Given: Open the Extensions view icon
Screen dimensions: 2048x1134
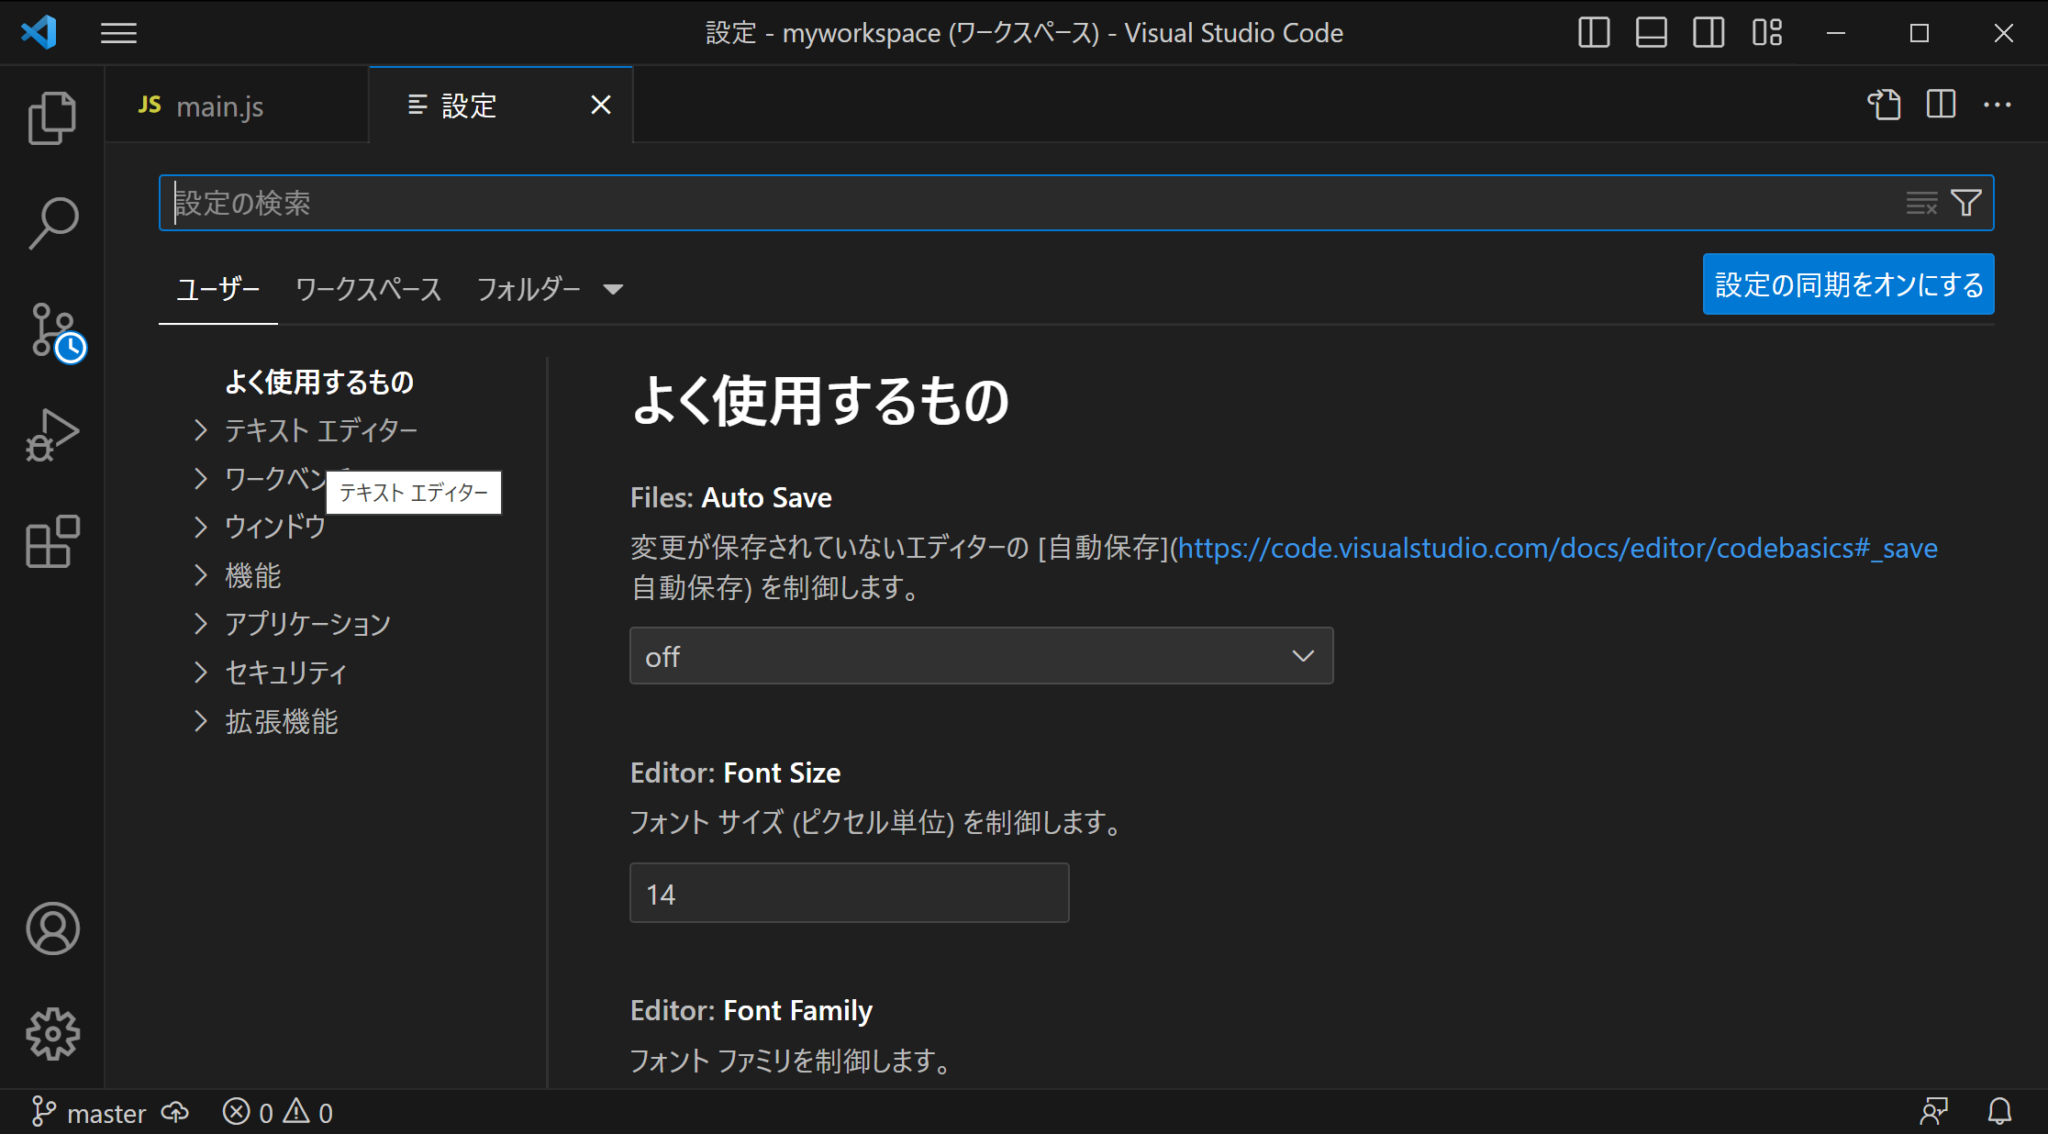Looking at the screenshot, I should pyautogui.click(x=52, y=541).
